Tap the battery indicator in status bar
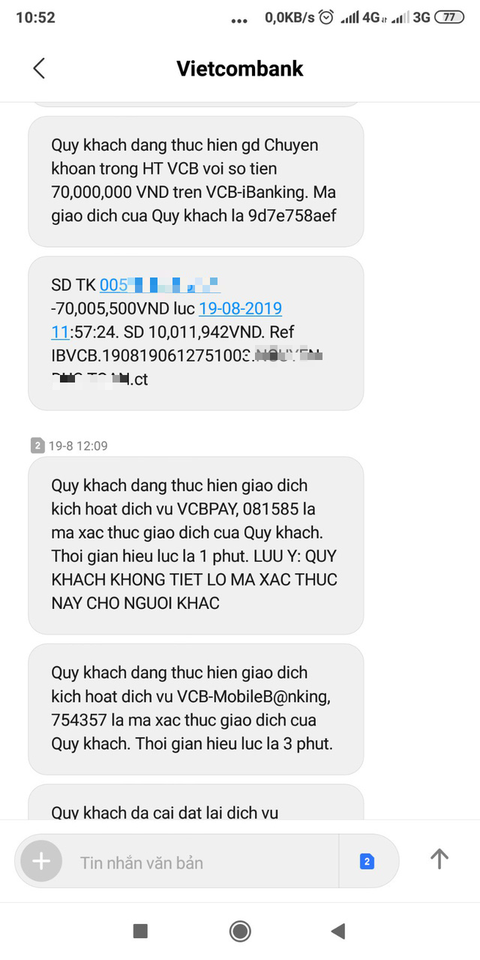The width and height of the screenshot is (480, 960). [x=449, y=17]
